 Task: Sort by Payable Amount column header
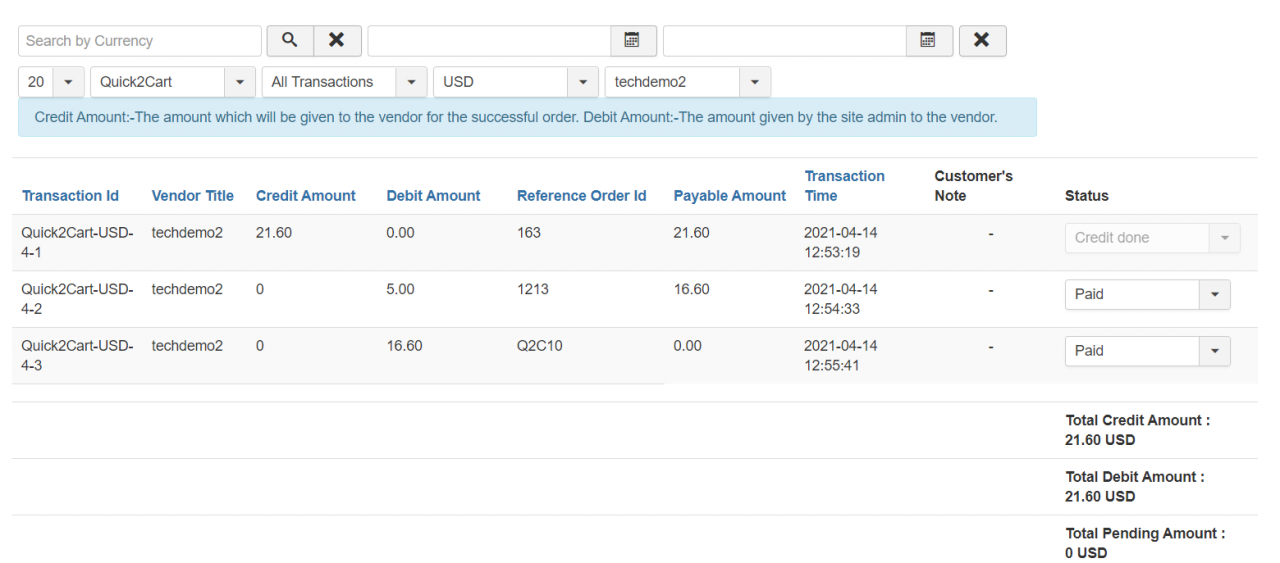click(x=729, y=196)
